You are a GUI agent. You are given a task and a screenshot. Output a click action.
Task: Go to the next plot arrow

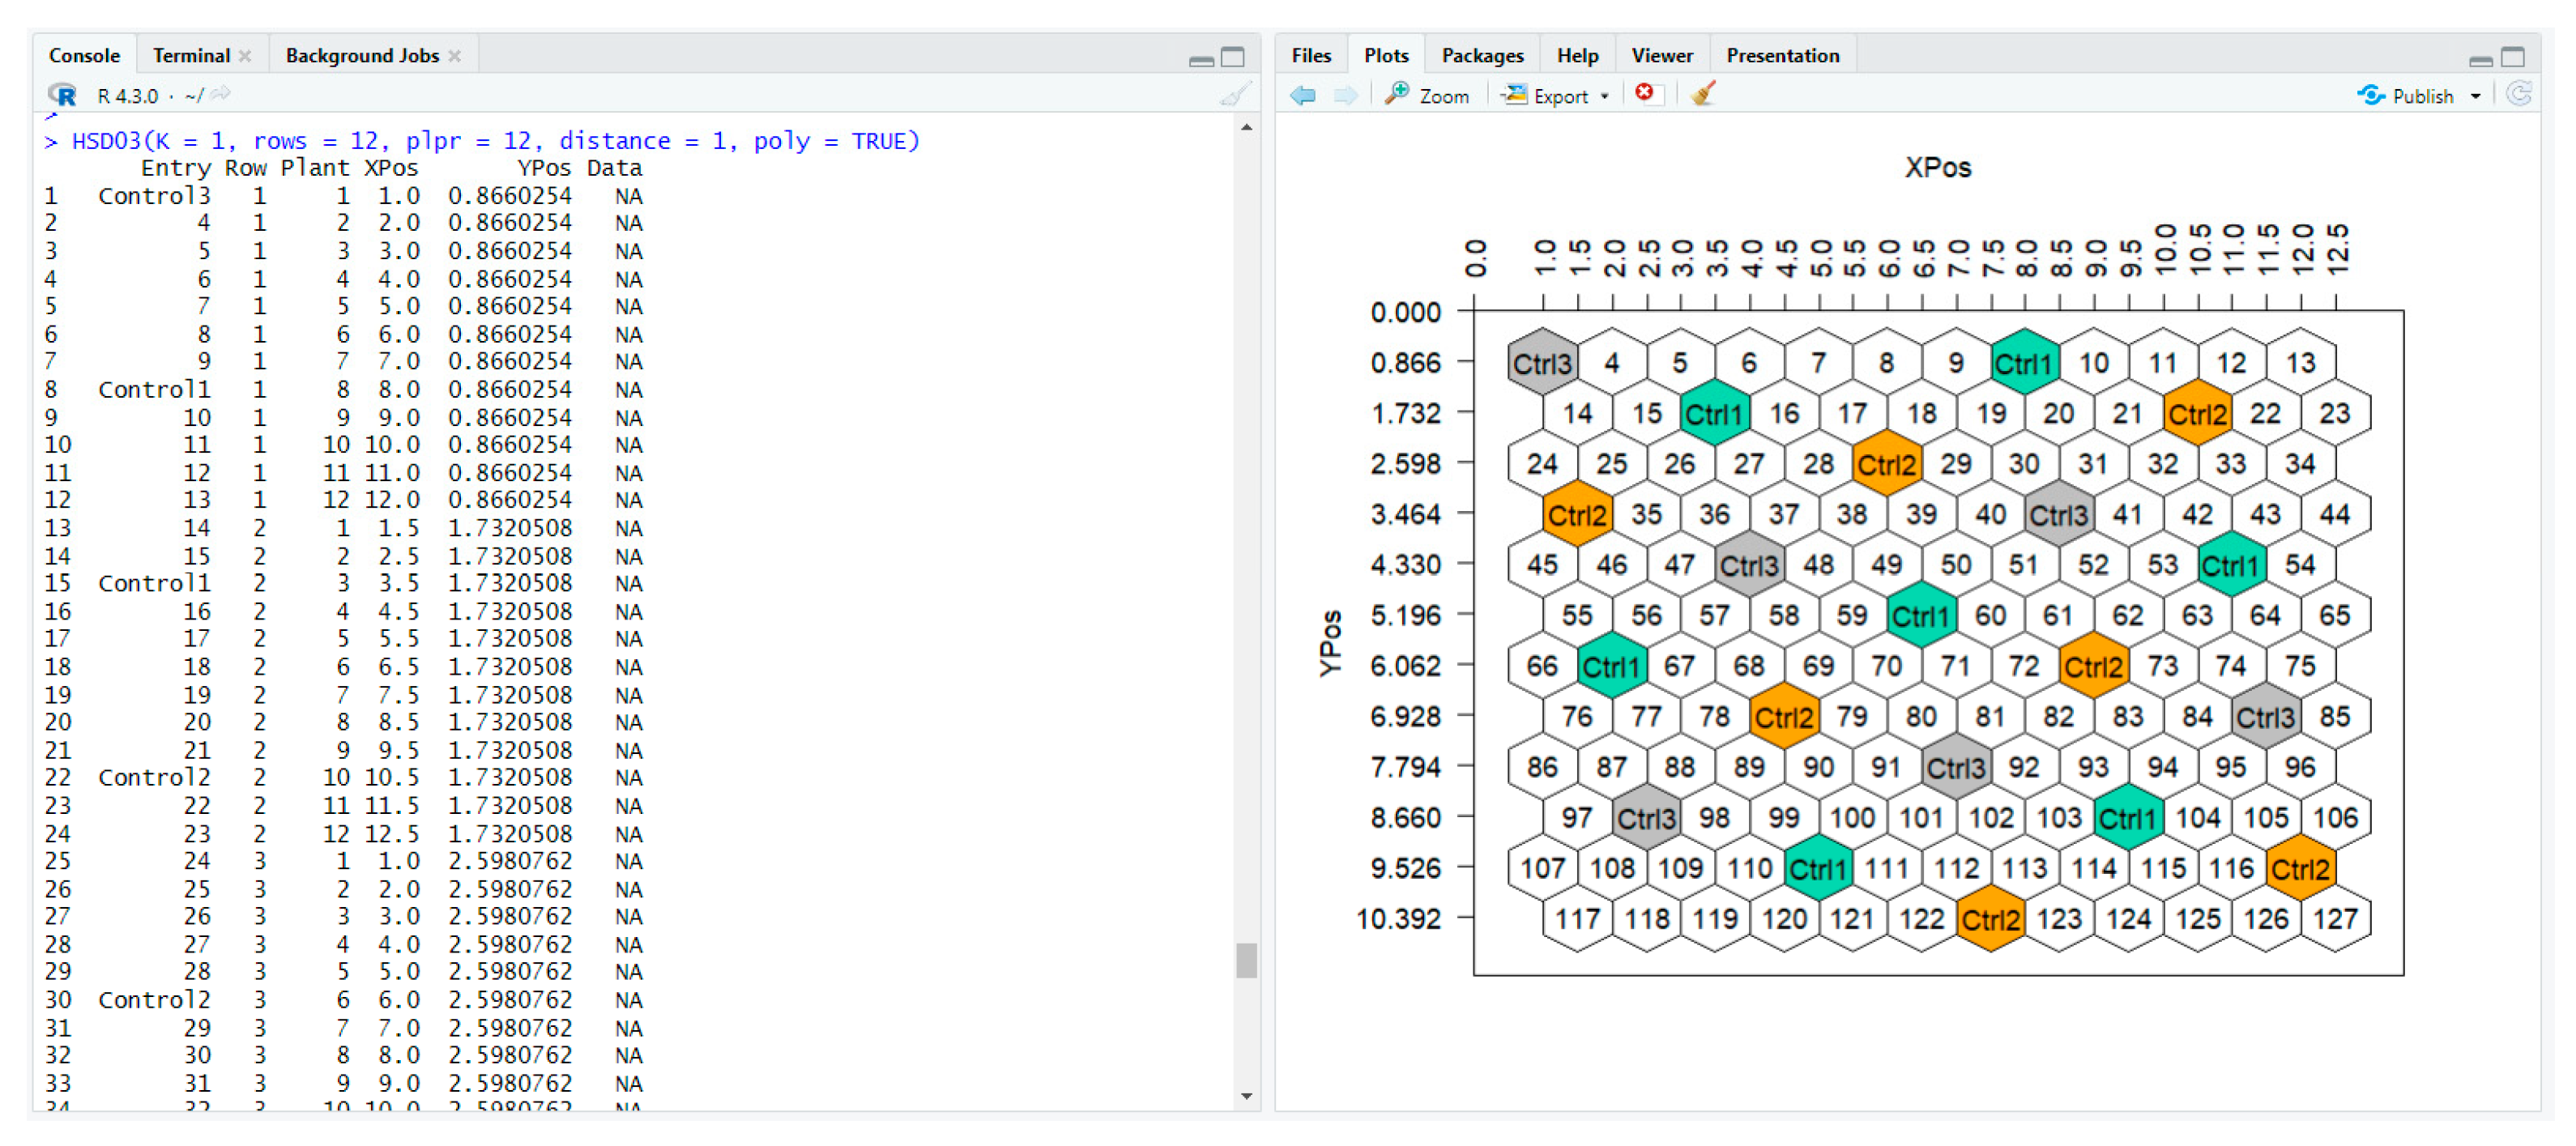coord(1345,96)
